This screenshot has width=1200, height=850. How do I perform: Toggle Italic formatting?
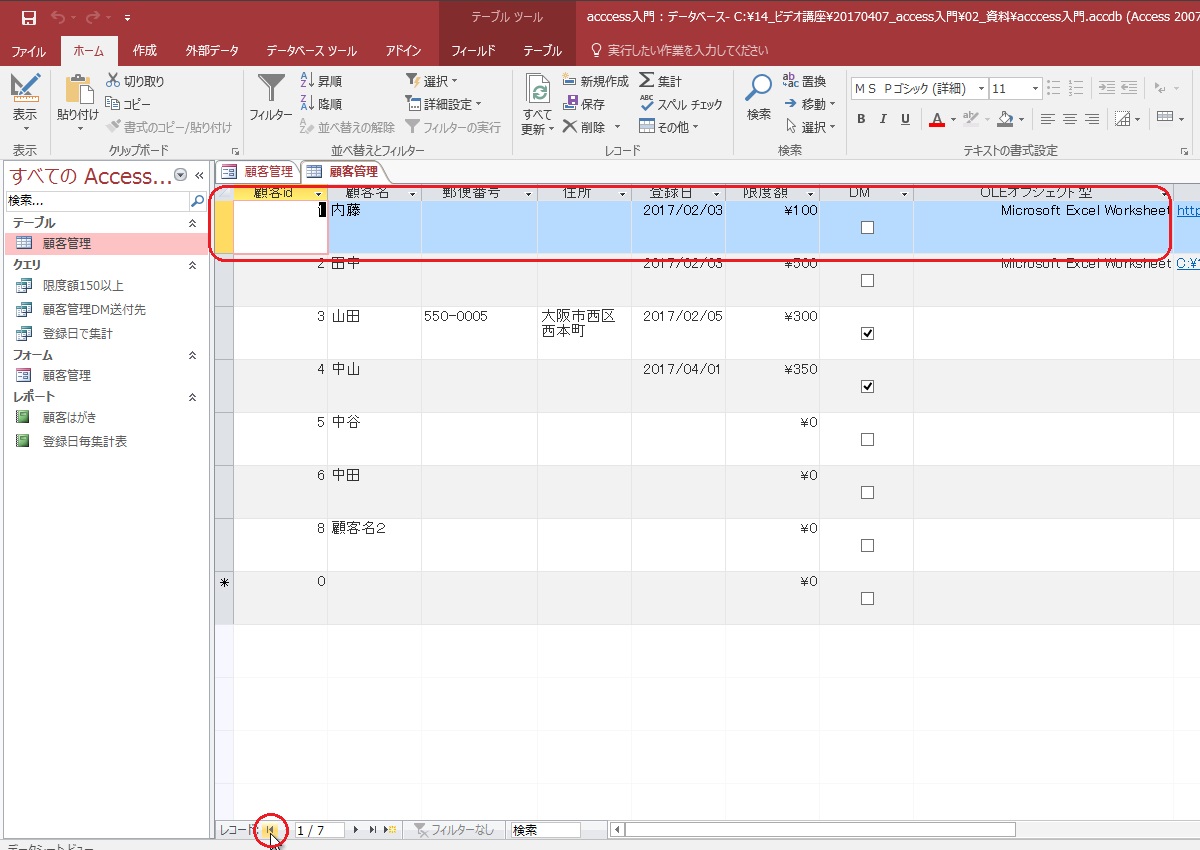883,119
